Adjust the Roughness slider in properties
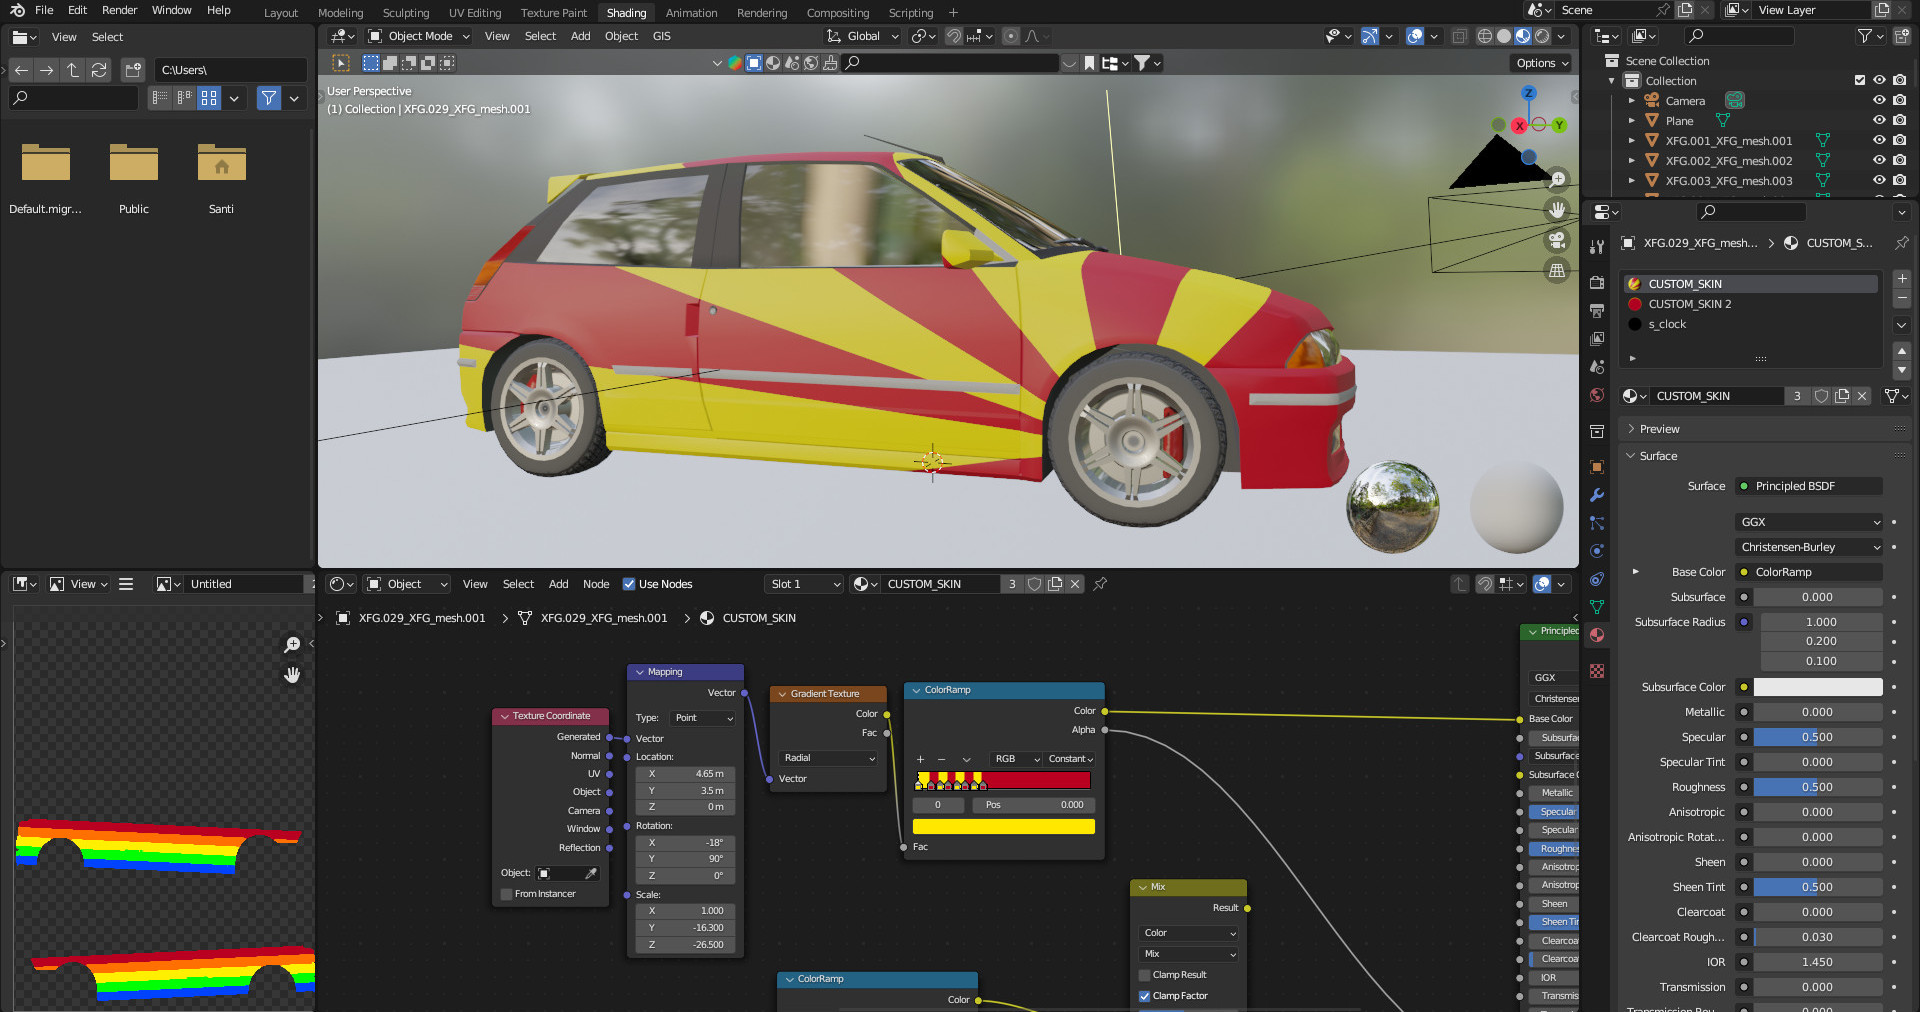The height and width of the screenshot is (1012, 1920). point(1817,787)
